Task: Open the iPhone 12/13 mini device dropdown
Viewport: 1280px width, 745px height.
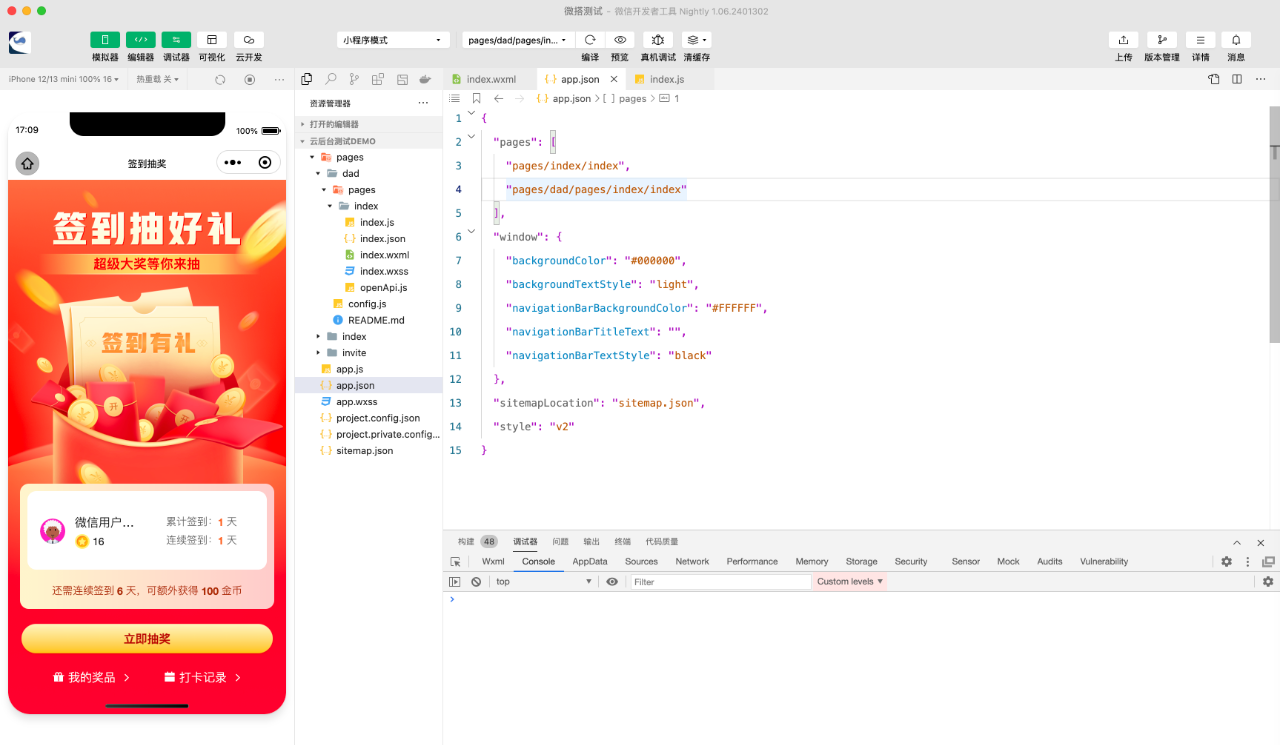Action: pos(64,79)
